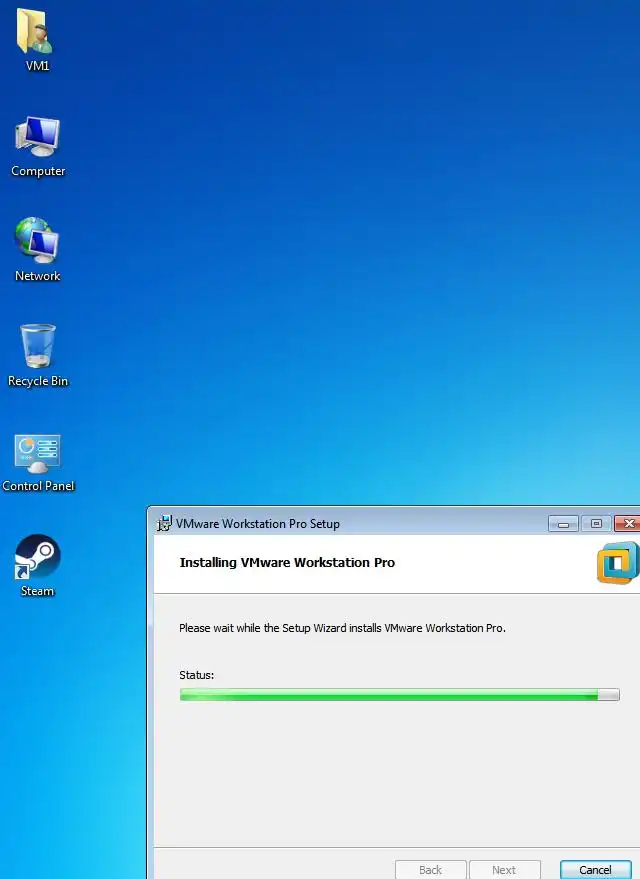
Task: Click the VMware Workstation logo in the header
Action: 618,563
